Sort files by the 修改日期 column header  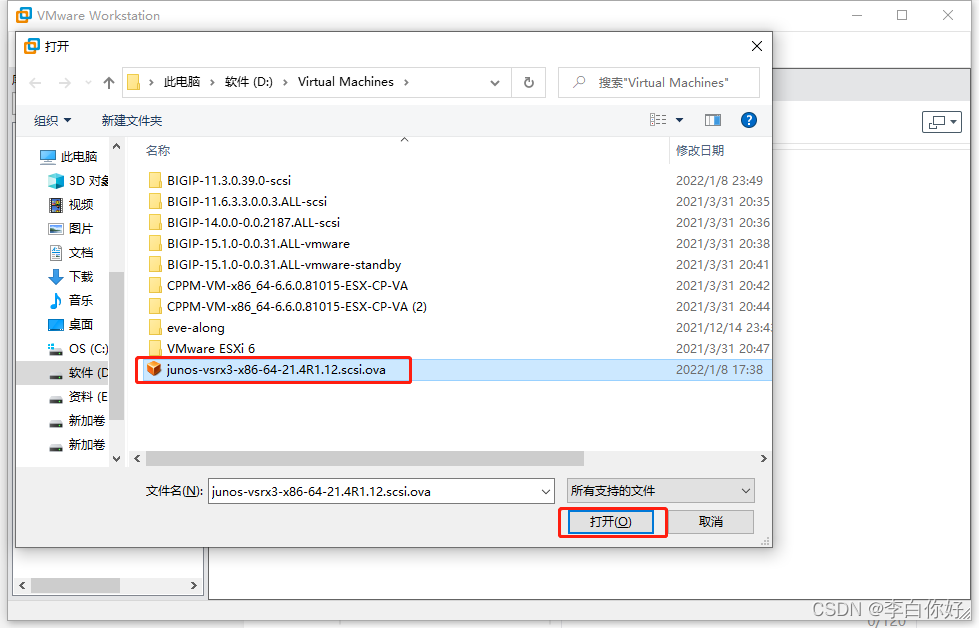tap(700, 150)
